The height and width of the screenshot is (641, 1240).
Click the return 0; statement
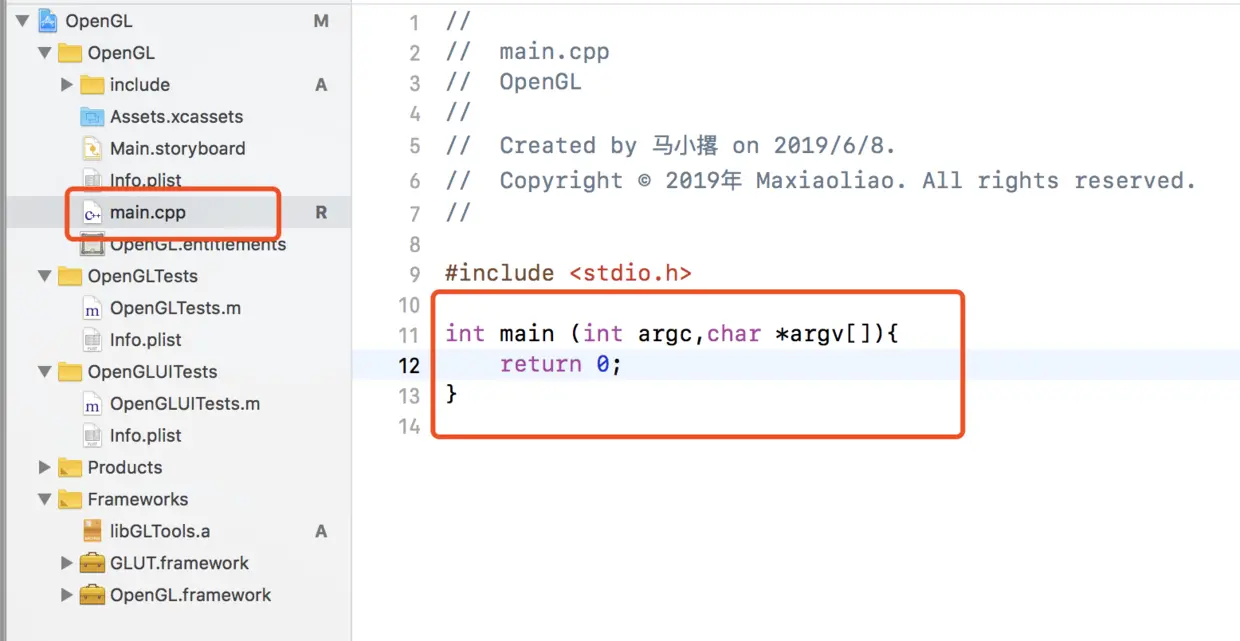click(561, 365)
